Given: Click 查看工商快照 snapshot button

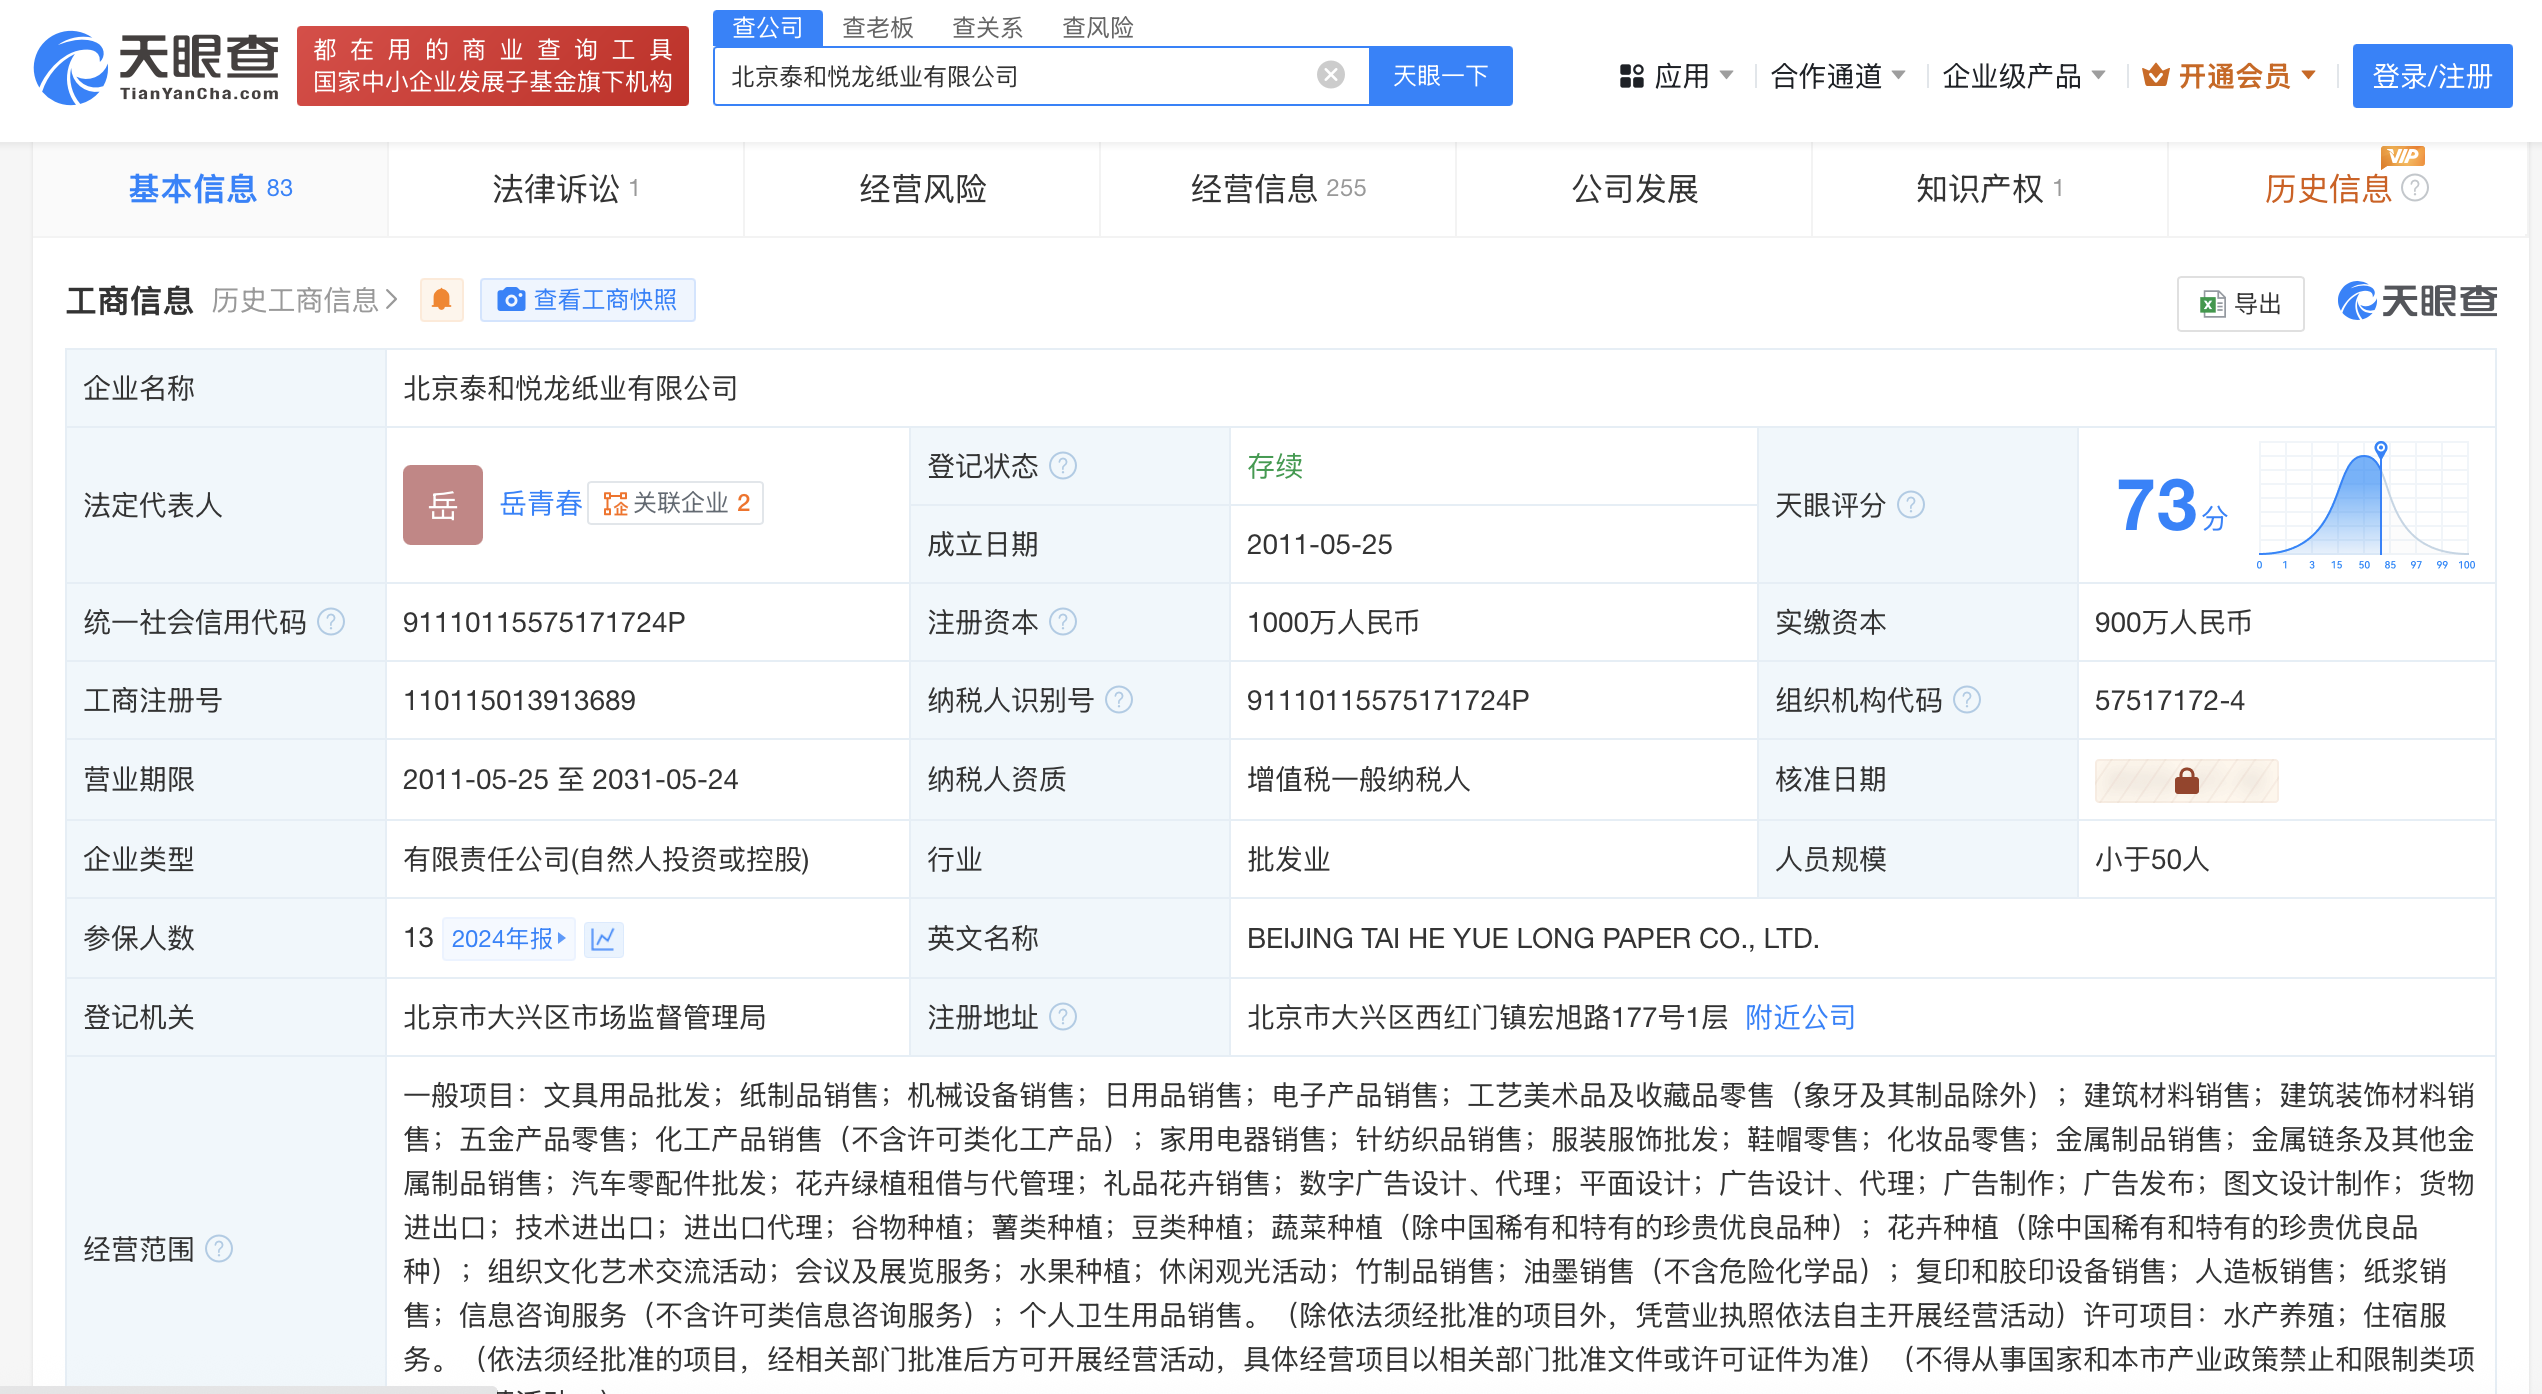Looking at the screenshot, I should (588, 300).
